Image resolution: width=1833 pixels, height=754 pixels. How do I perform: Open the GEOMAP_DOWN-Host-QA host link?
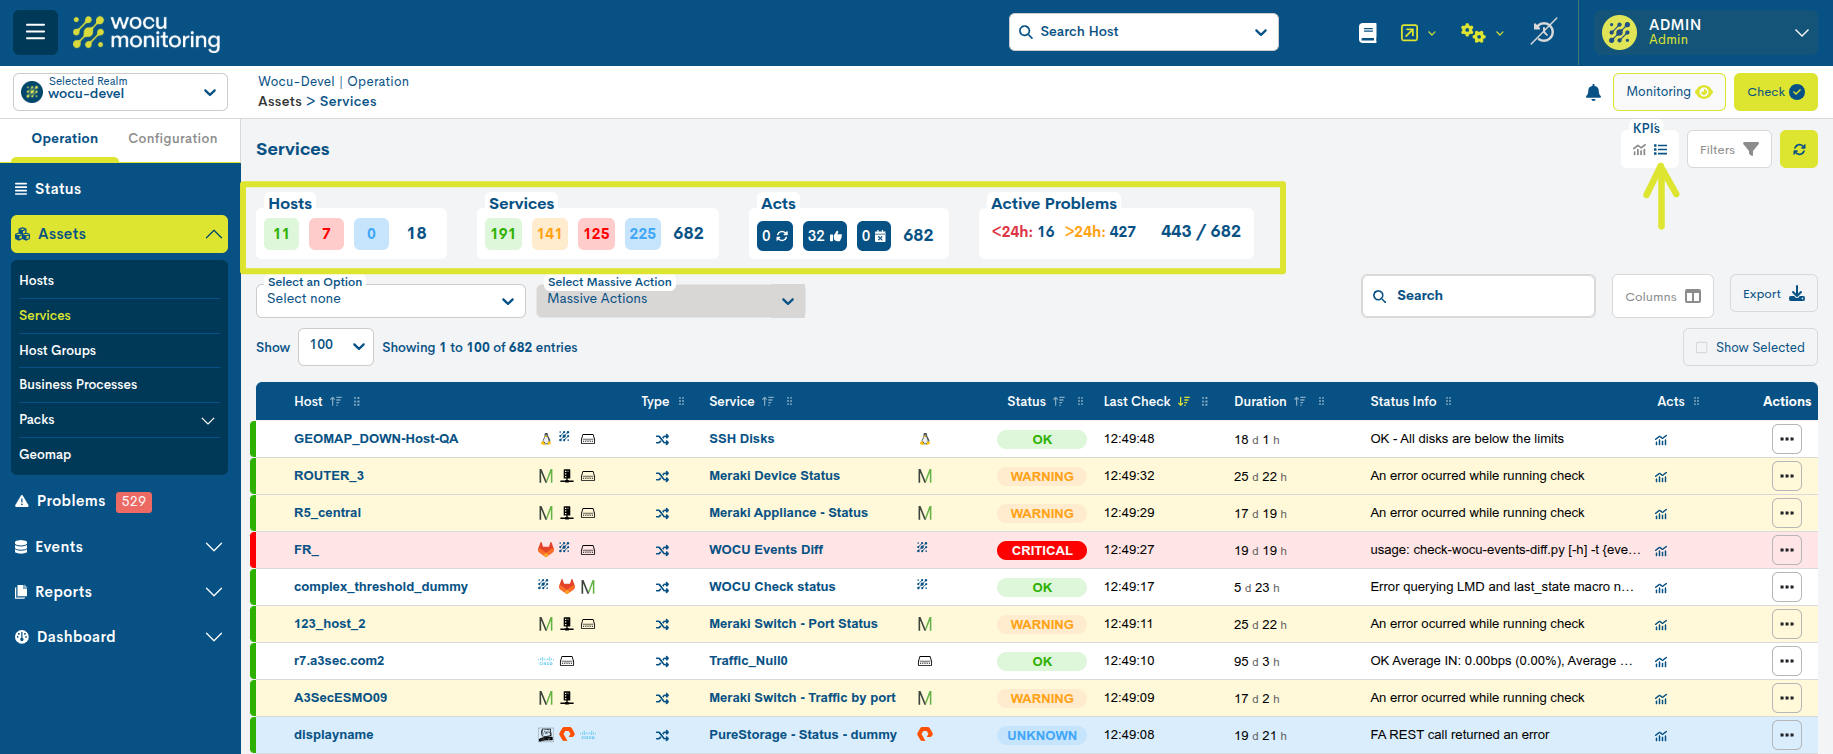point(376,439)
